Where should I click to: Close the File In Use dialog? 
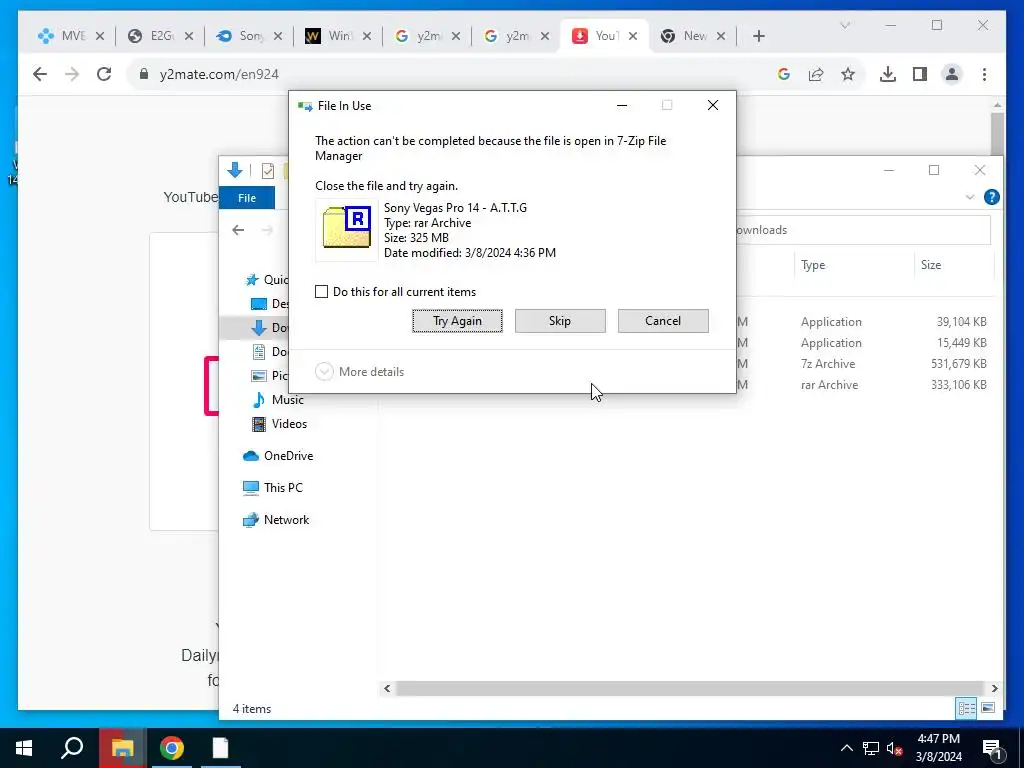coord(712,105)
